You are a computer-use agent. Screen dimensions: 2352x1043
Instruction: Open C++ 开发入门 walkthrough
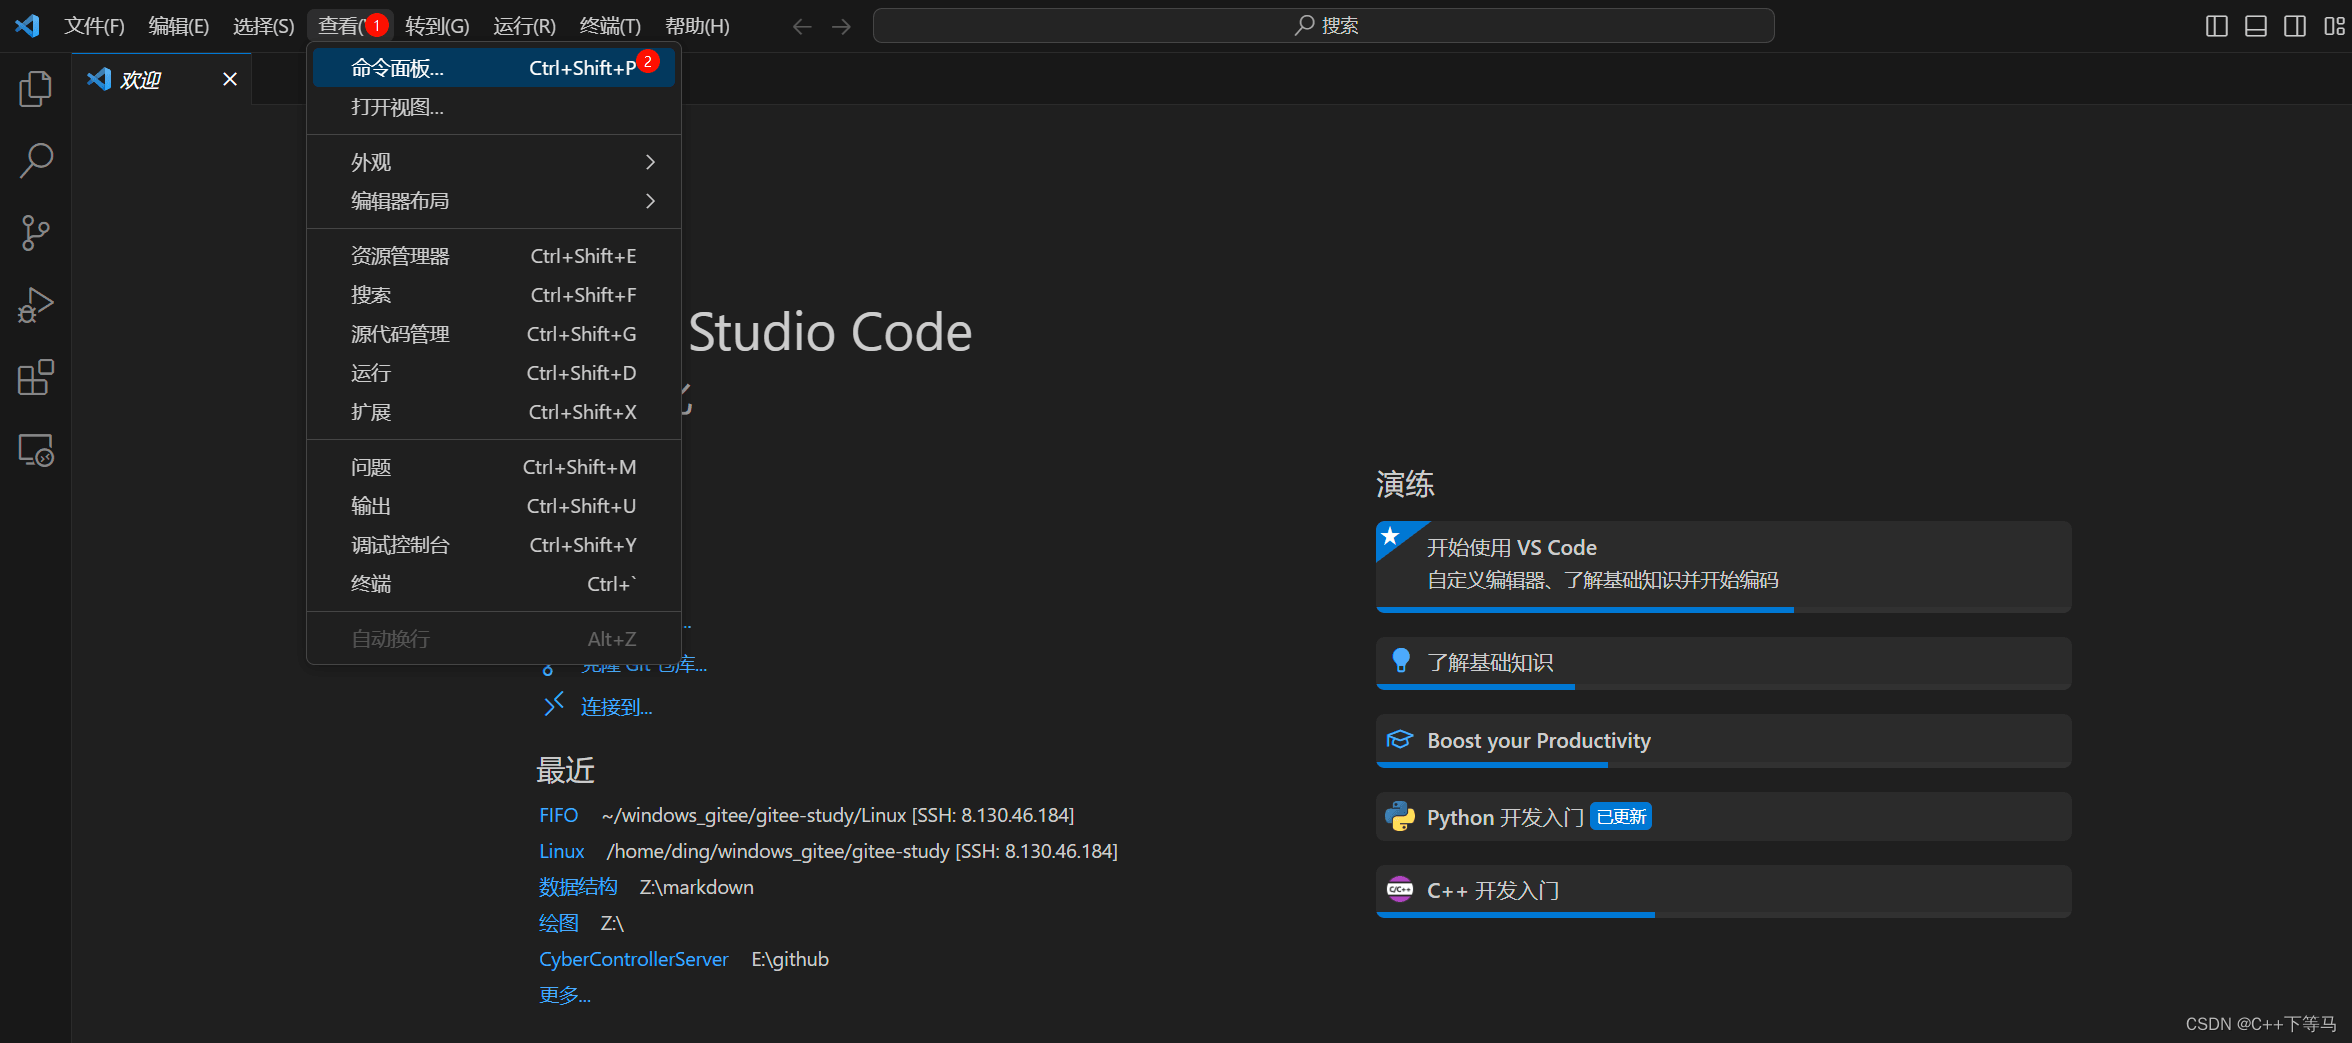click(1723, 891)
